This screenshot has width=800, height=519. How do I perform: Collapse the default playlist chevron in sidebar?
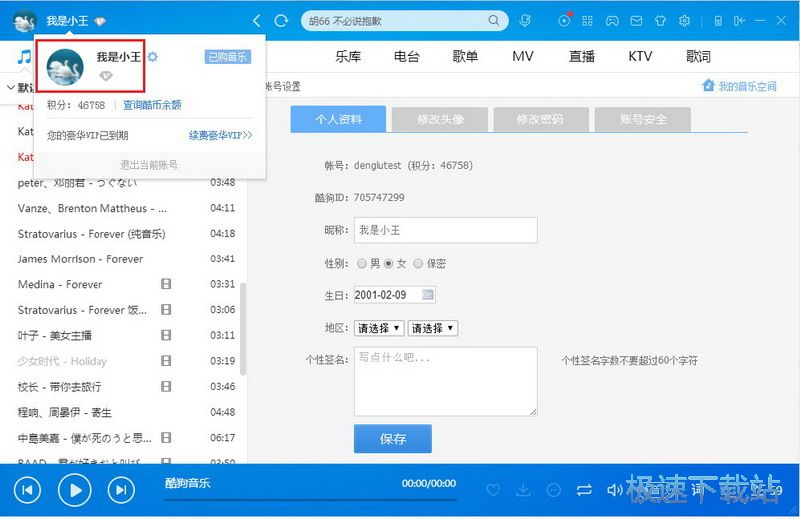click(x=10, y=88)
